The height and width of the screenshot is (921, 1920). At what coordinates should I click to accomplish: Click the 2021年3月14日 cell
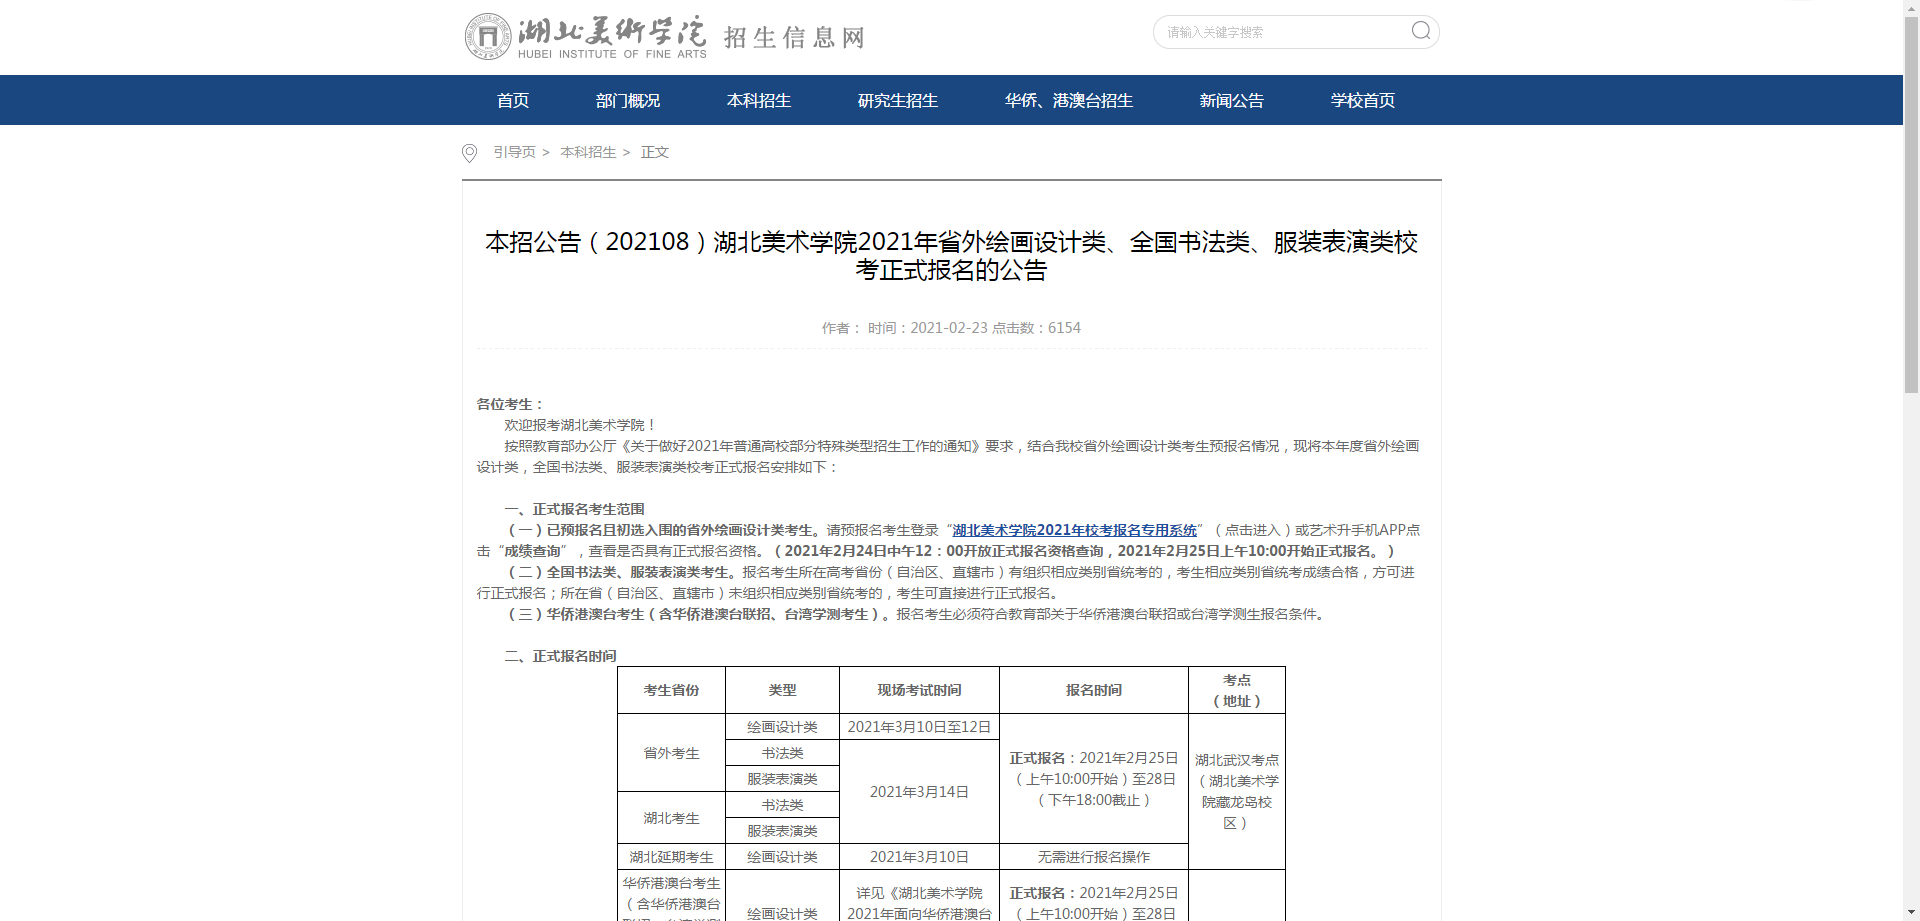[919, 792]
